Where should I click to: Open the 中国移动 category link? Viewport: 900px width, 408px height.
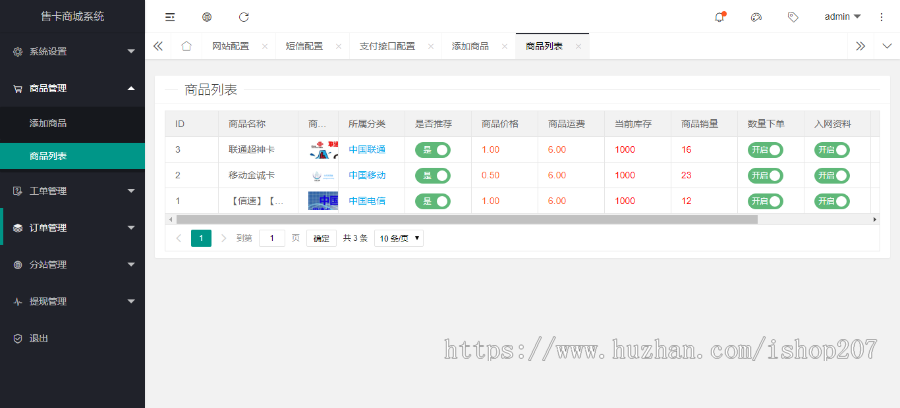point(367,175)
